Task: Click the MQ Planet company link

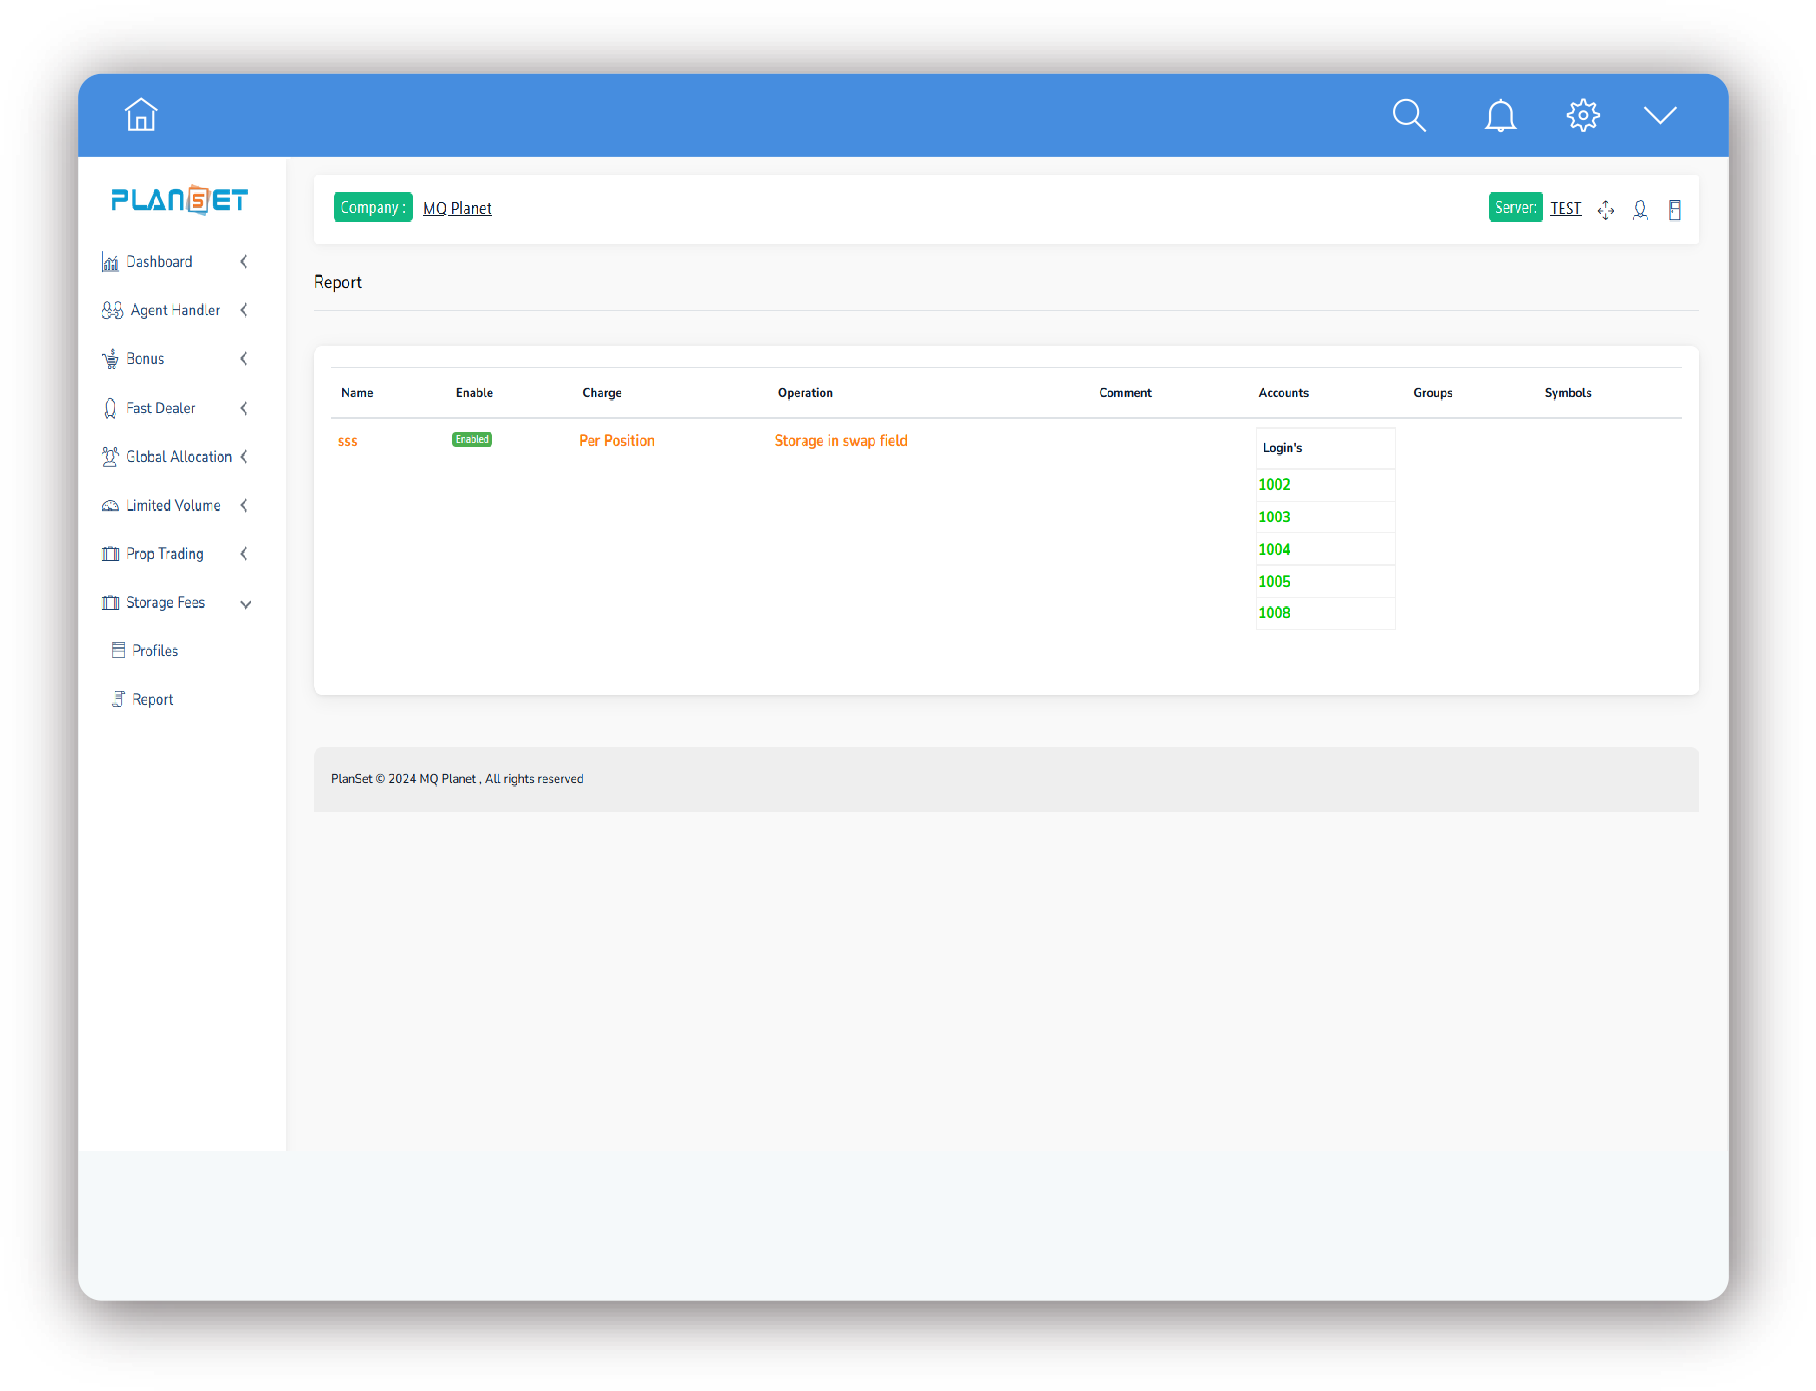Action: [457, 208]
